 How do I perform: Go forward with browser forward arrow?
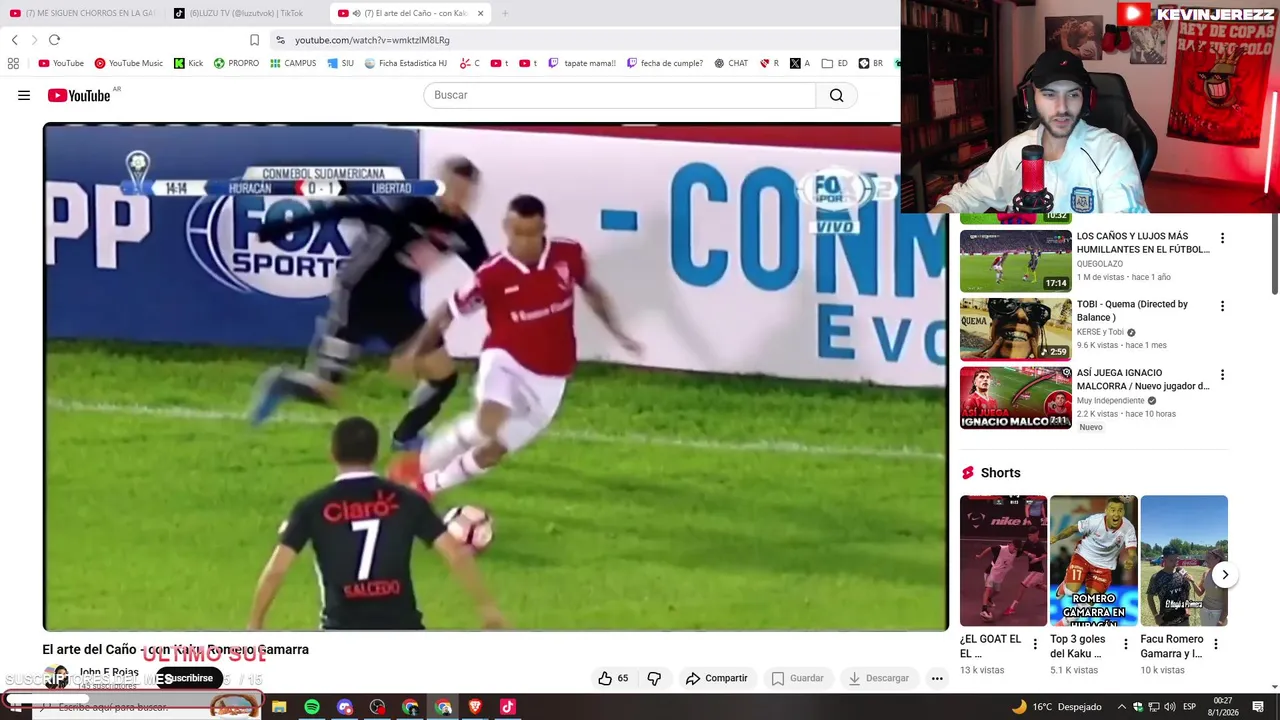coord(34,40)
